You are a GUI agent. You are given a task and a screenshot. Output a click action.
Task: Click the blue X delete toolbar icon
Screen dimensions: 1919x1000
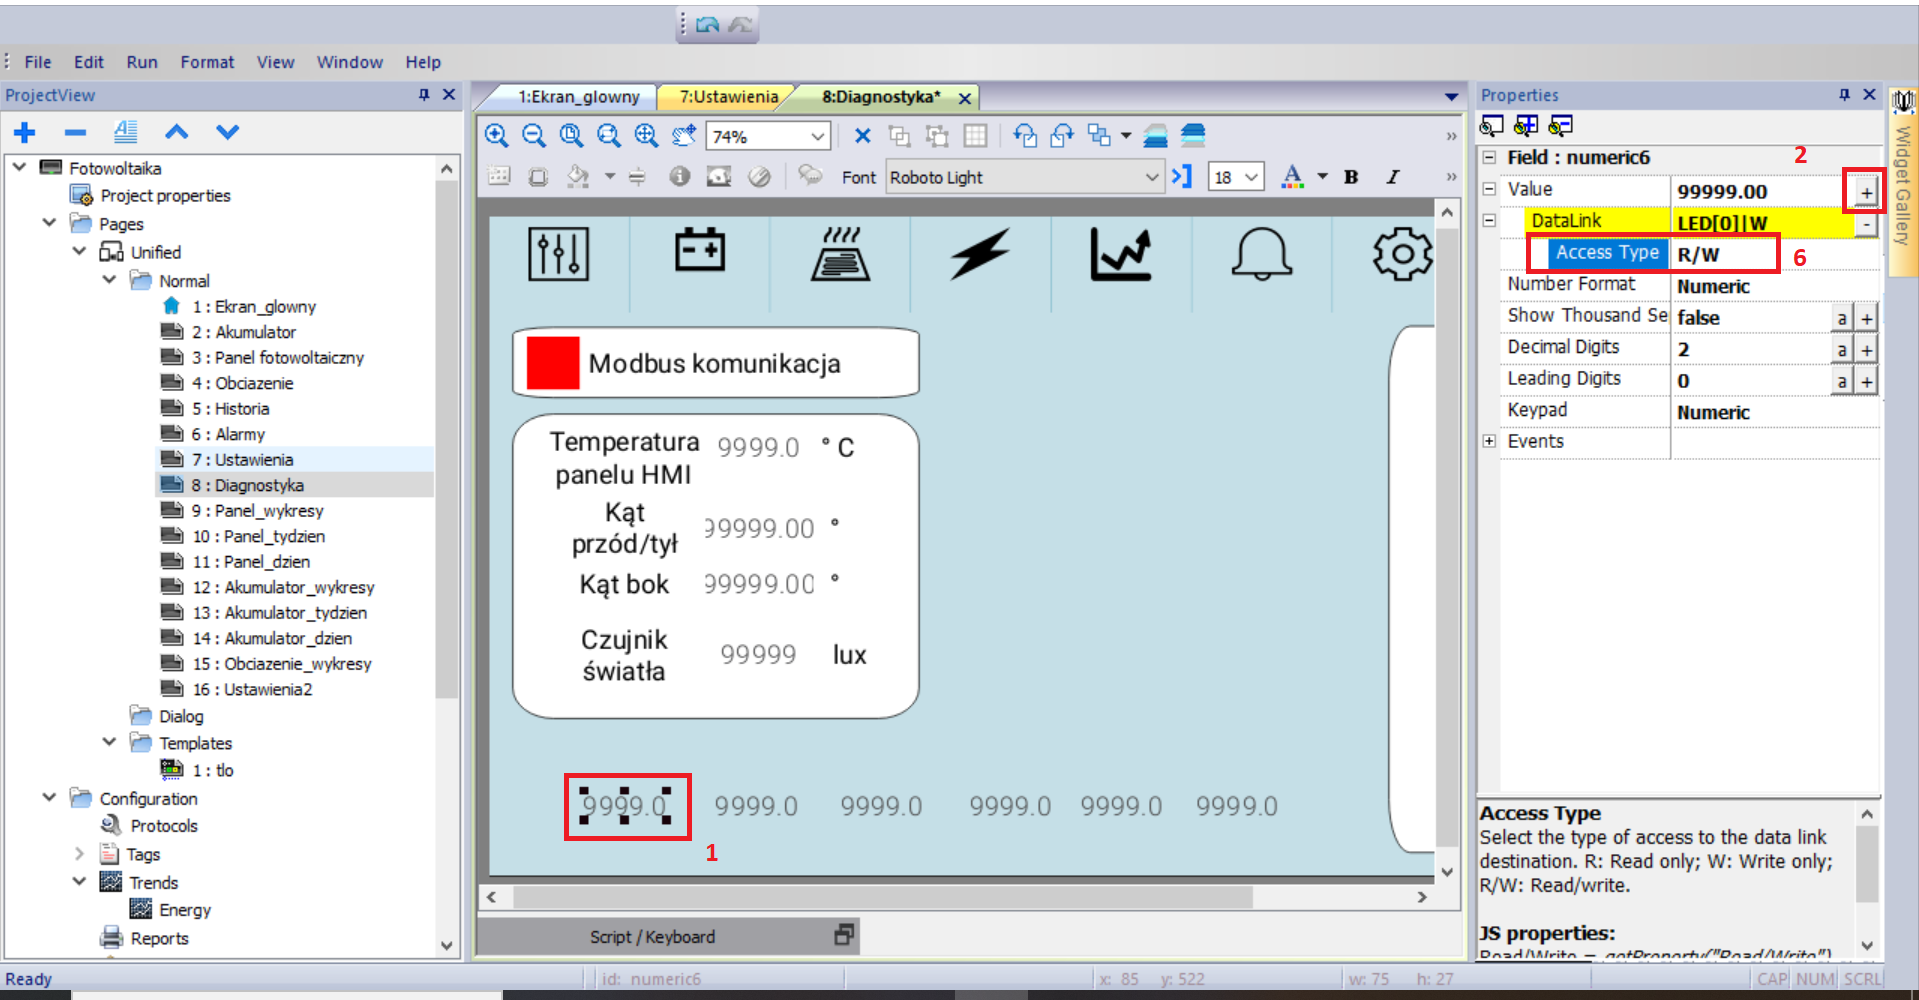[863, 135]
